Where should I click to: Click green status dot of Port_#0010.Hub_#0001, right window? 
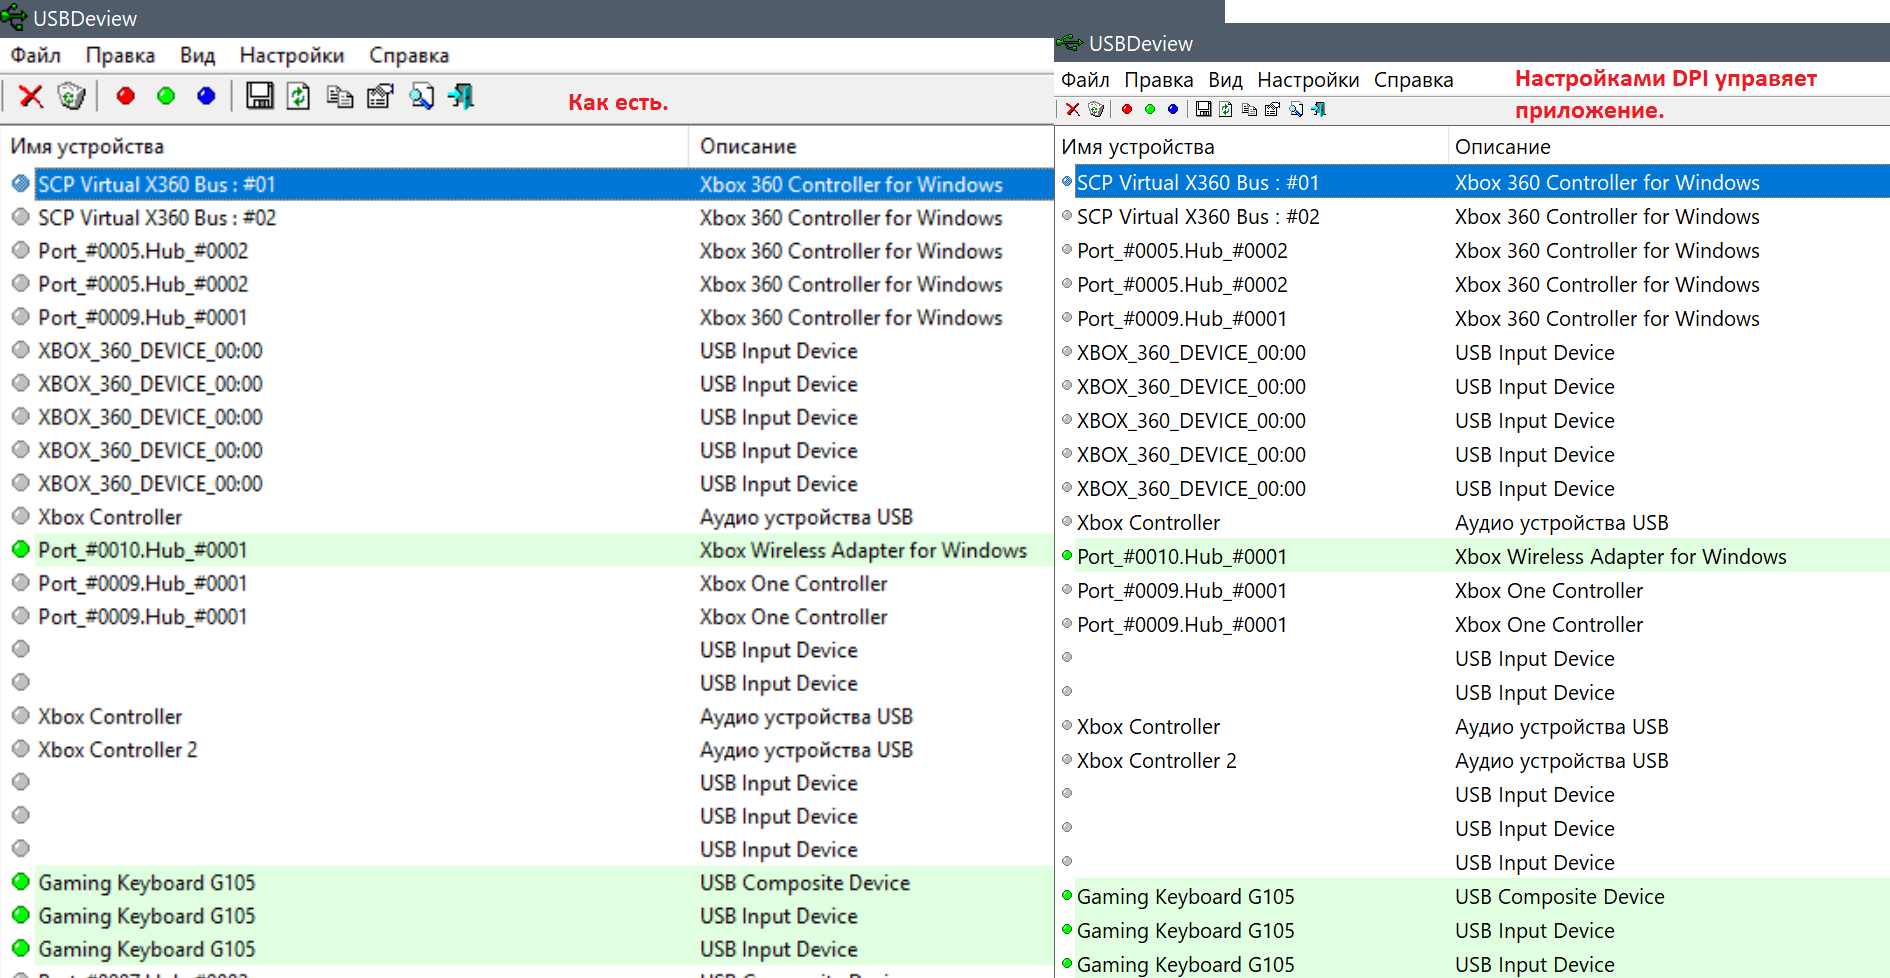click(1067, 555)
